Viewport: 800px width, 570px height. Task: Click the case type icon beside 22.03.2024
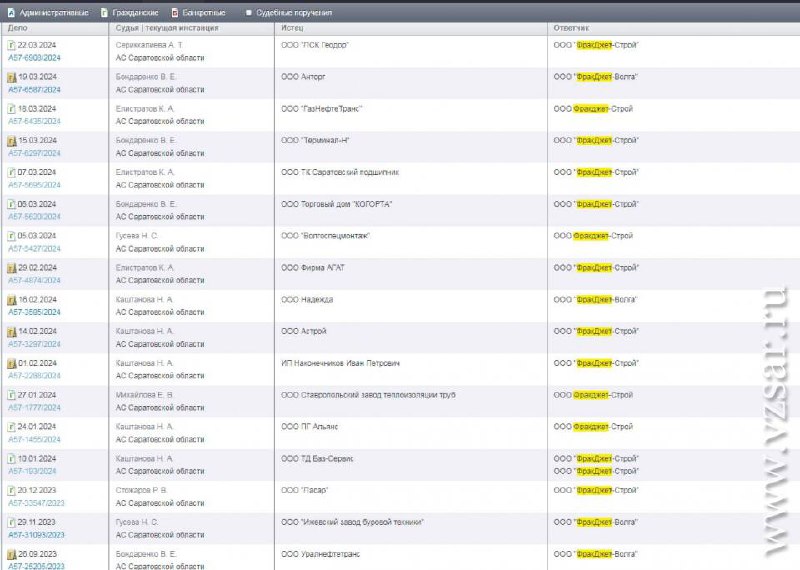point(11,45)
